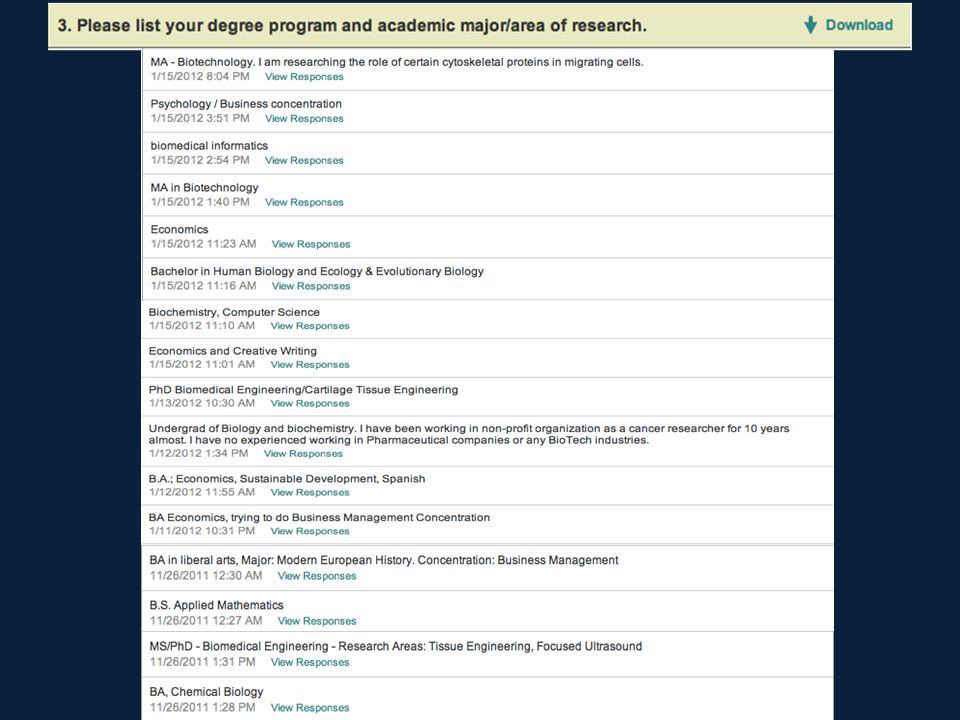The height and width of the screenshot is (720, 960).
Task: Click the green Download arrow icon
Action: point(811,25)
